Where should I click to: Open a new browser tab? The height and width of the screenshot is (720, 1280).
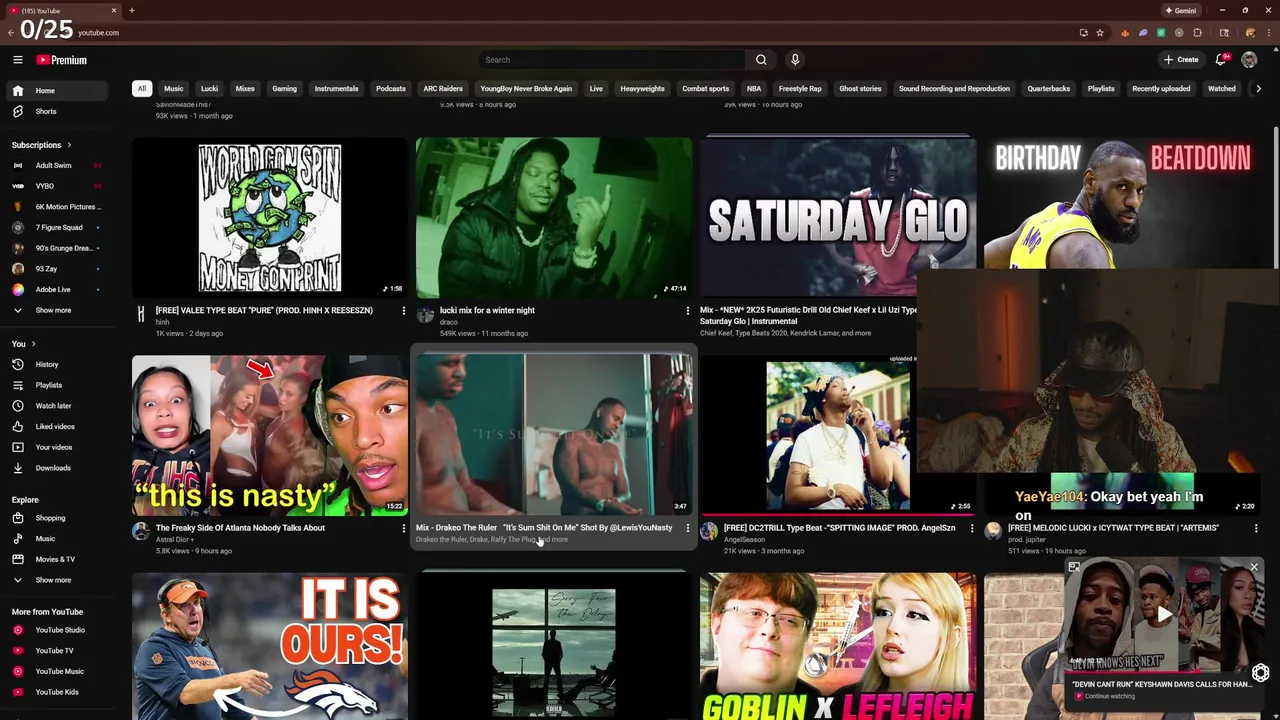point(132,10)
